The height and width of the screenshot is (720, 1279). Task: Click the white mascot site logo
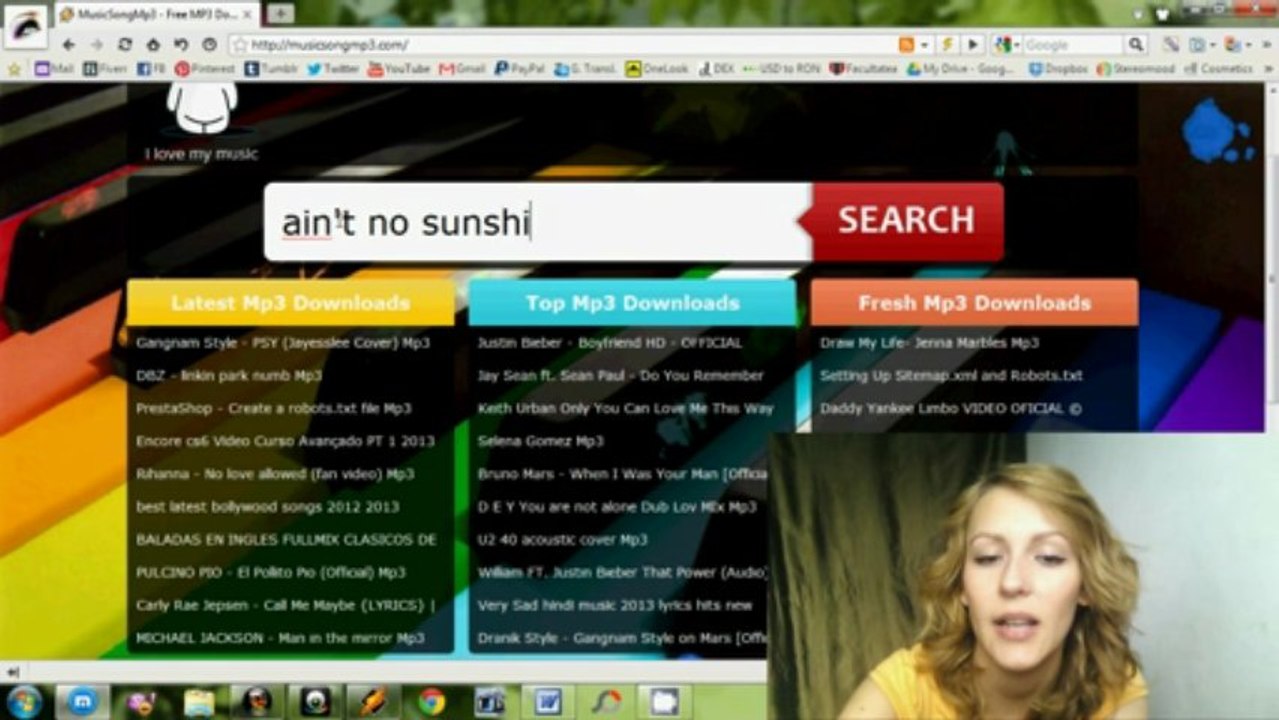tap(202, 108)
